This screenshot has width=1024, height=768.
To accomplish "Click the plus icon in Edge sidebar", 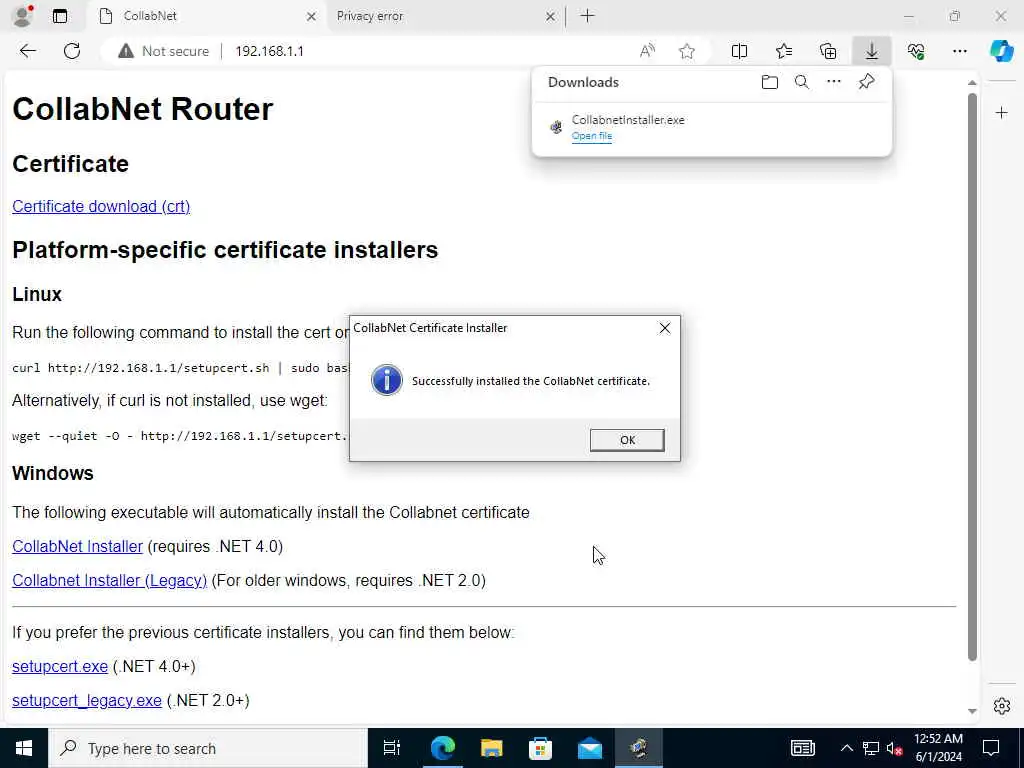I will coord(1002,113).
